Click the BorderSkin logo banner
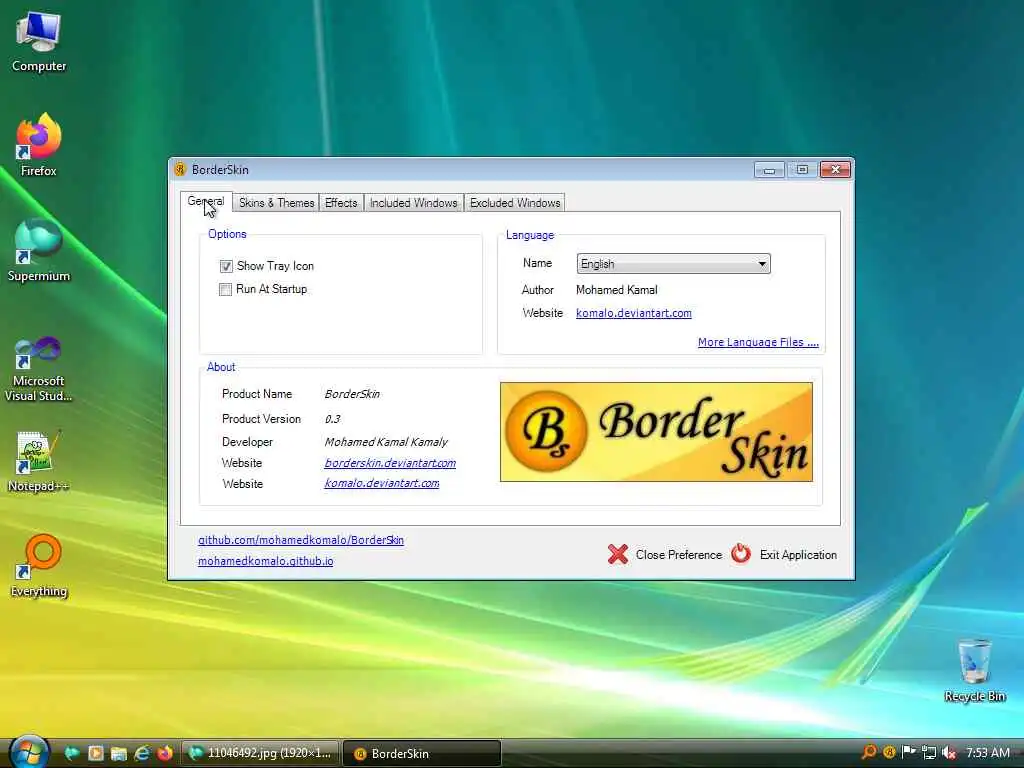The height and width of the screenshot is (768, 1024). tap(656, 432)
